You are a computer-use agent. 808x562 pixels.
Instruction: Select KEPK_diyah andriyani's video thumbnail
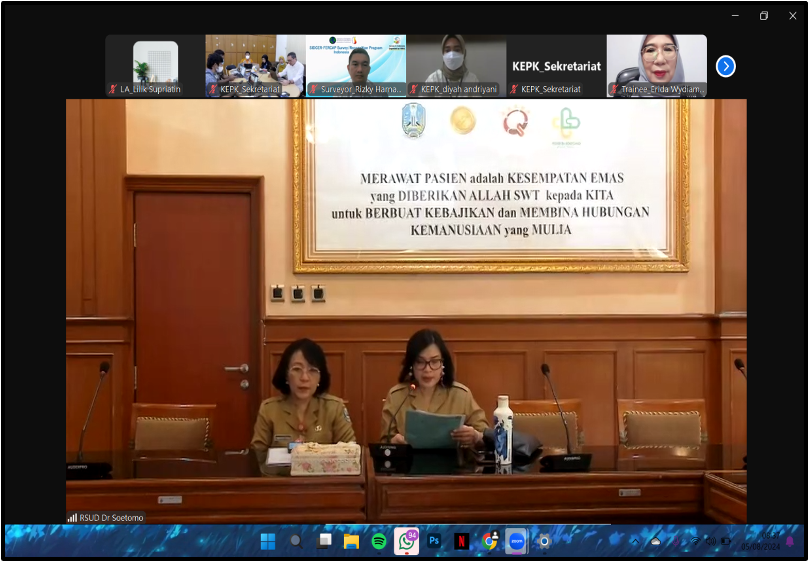456,65
